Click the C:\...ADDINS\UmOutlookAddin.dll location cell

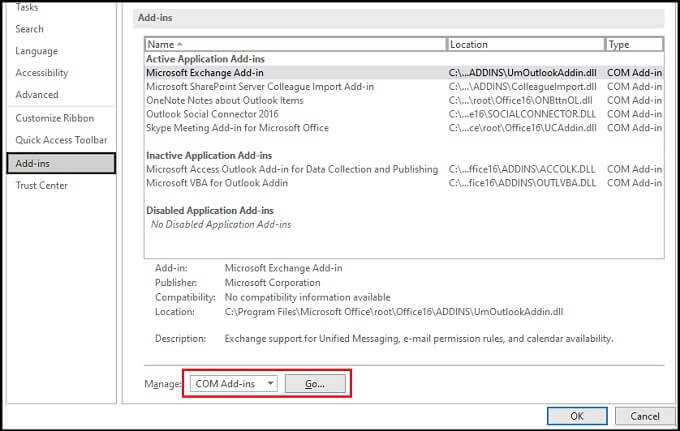pos(523,73)
